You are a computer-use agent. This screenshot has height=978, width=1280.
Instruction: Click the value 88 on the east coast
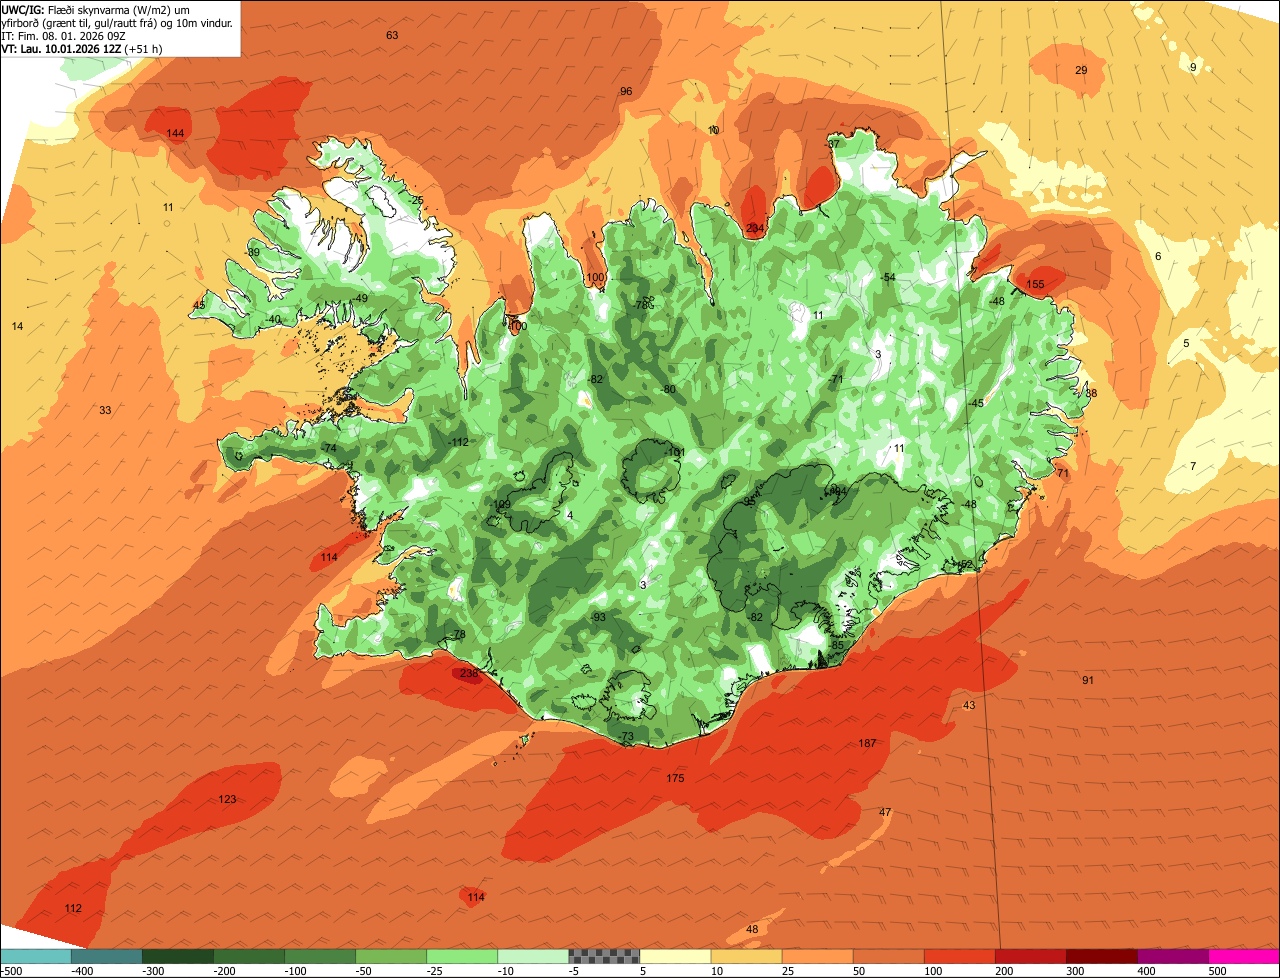point(1091,393)
